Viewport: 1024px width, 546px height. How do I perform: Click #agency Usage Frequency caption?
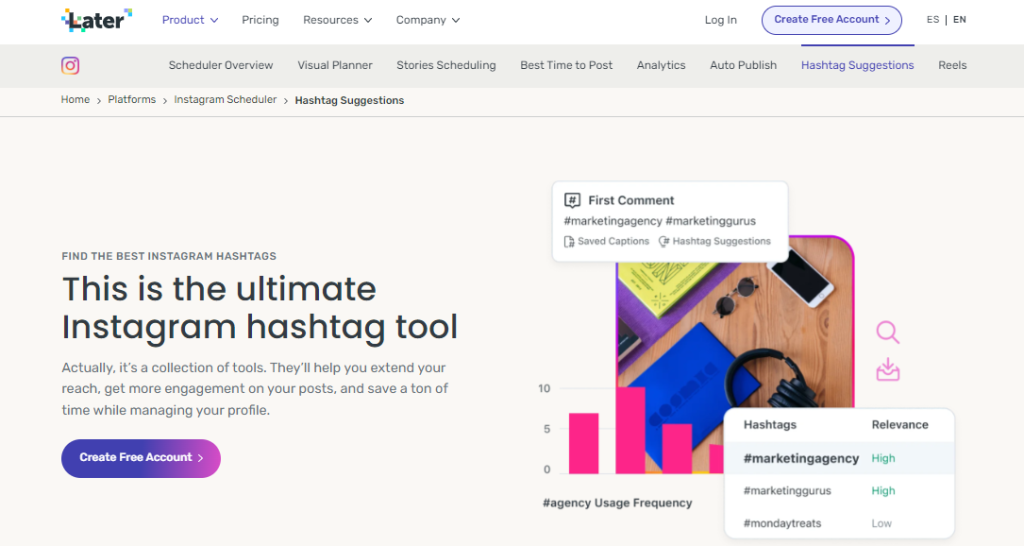click(x=617, y=503)
